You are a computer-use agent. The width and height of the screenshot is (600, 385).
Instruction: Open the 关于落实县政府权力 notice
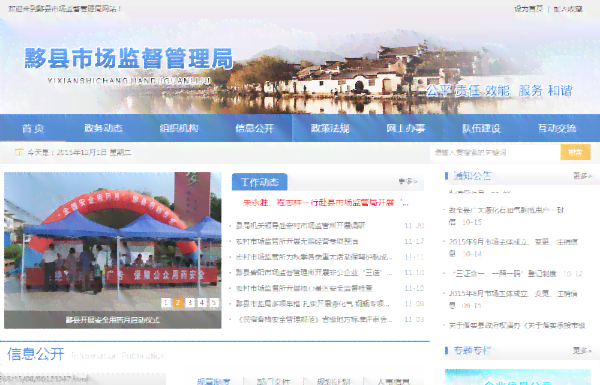(517, 326)
